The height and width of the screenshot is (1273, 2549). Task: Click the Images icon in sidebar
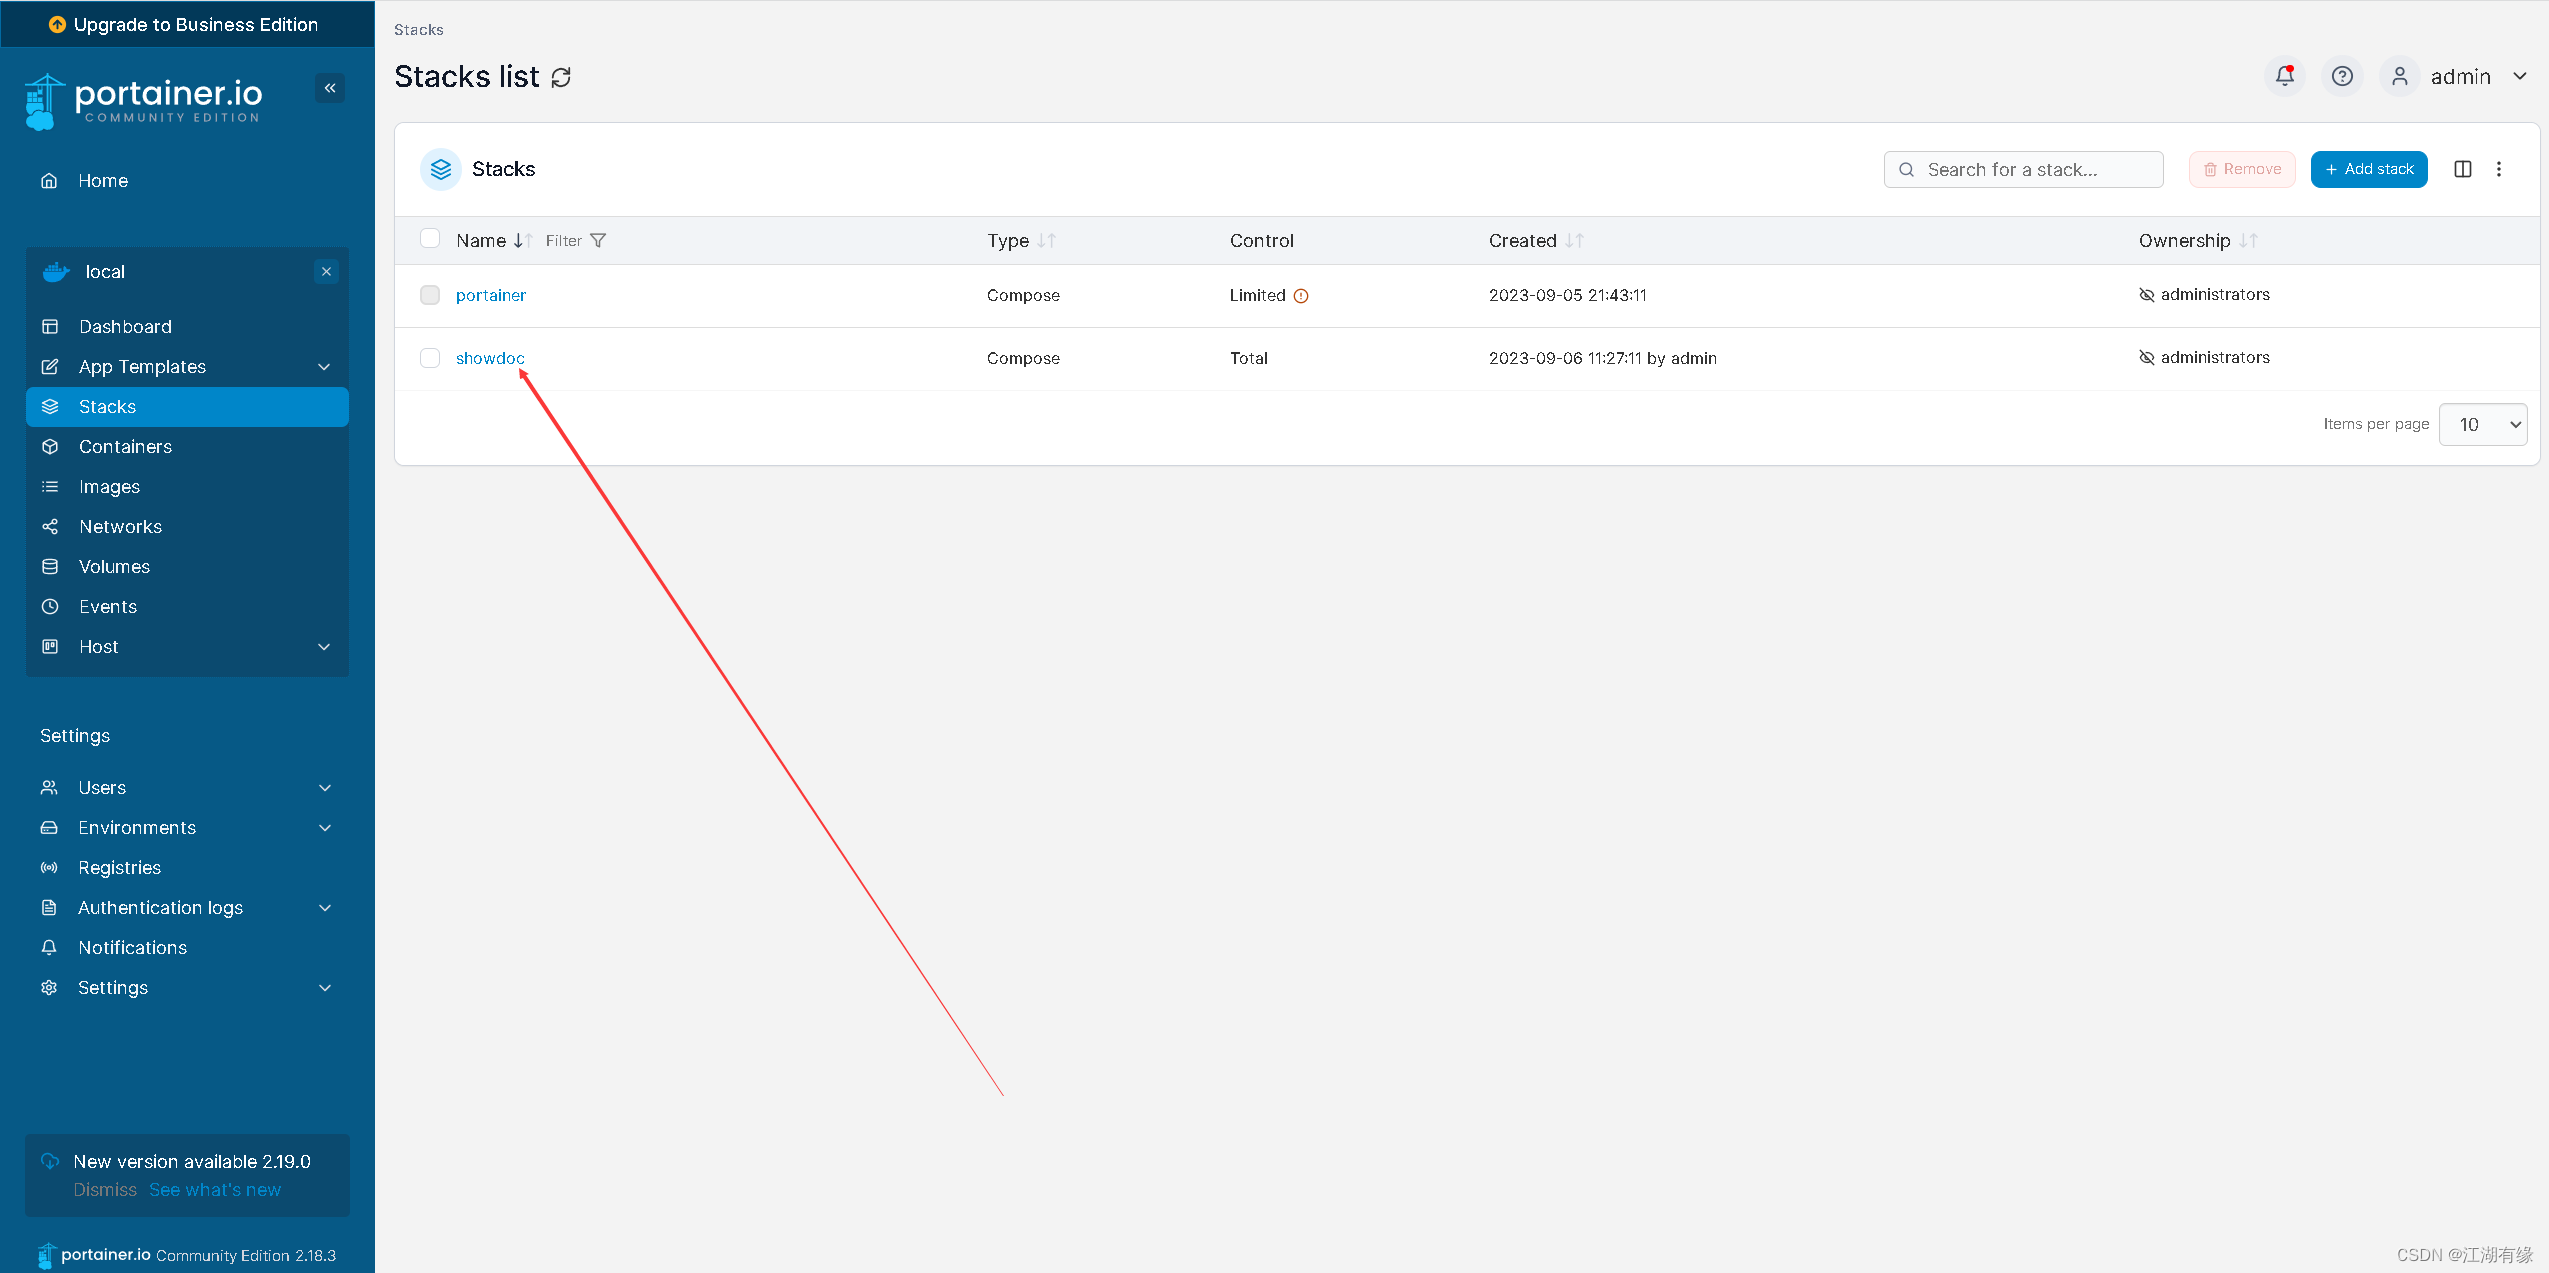pyautogui.click(x=50, y=486)
